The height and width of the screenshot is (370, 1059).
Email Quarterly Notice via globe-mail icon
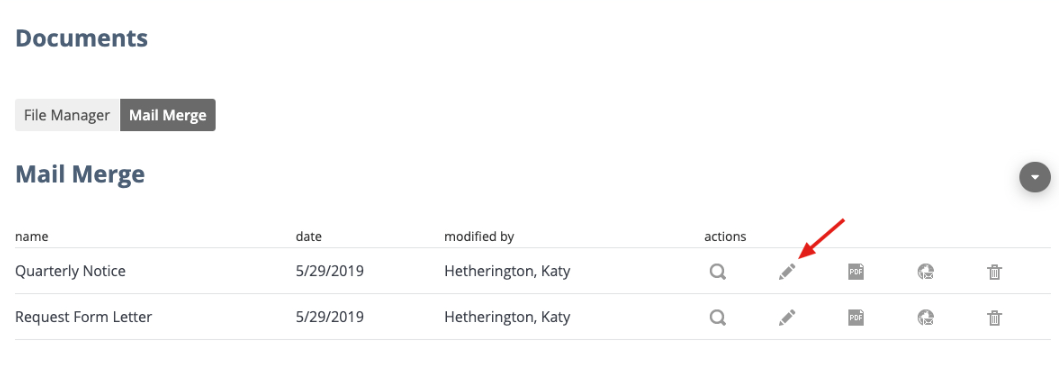tap(925, 271)
